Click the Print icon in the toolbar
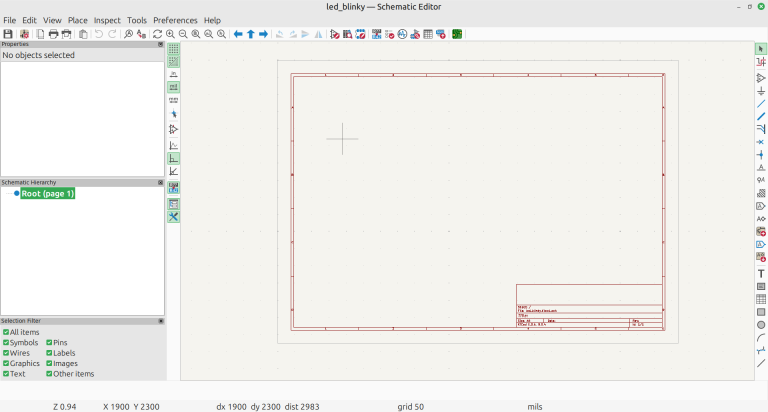Screen dimensions: 768x412 pos(53,34)
